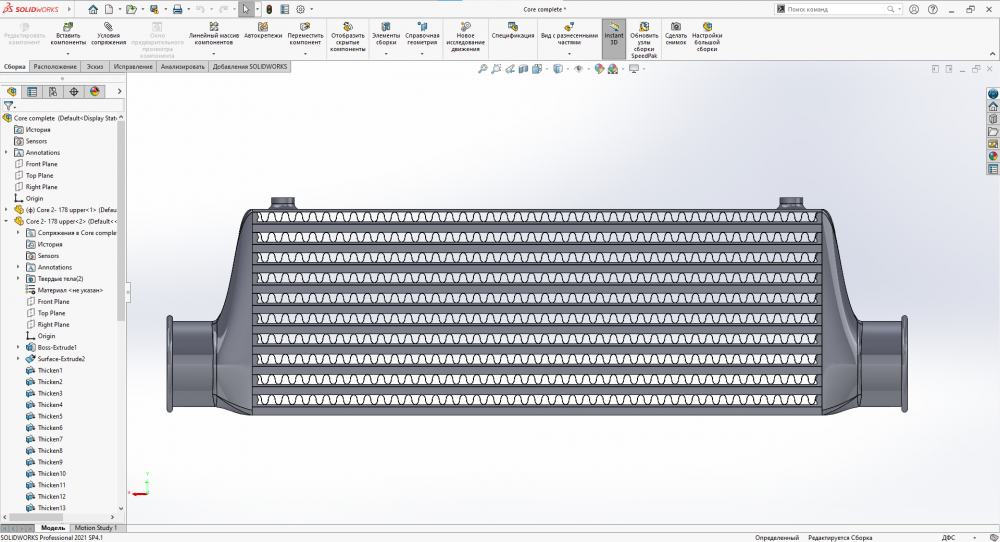Click Отобразить скрытые компоненты tool
Screen dimensions: 1000x542
click(x=348, y=38)
